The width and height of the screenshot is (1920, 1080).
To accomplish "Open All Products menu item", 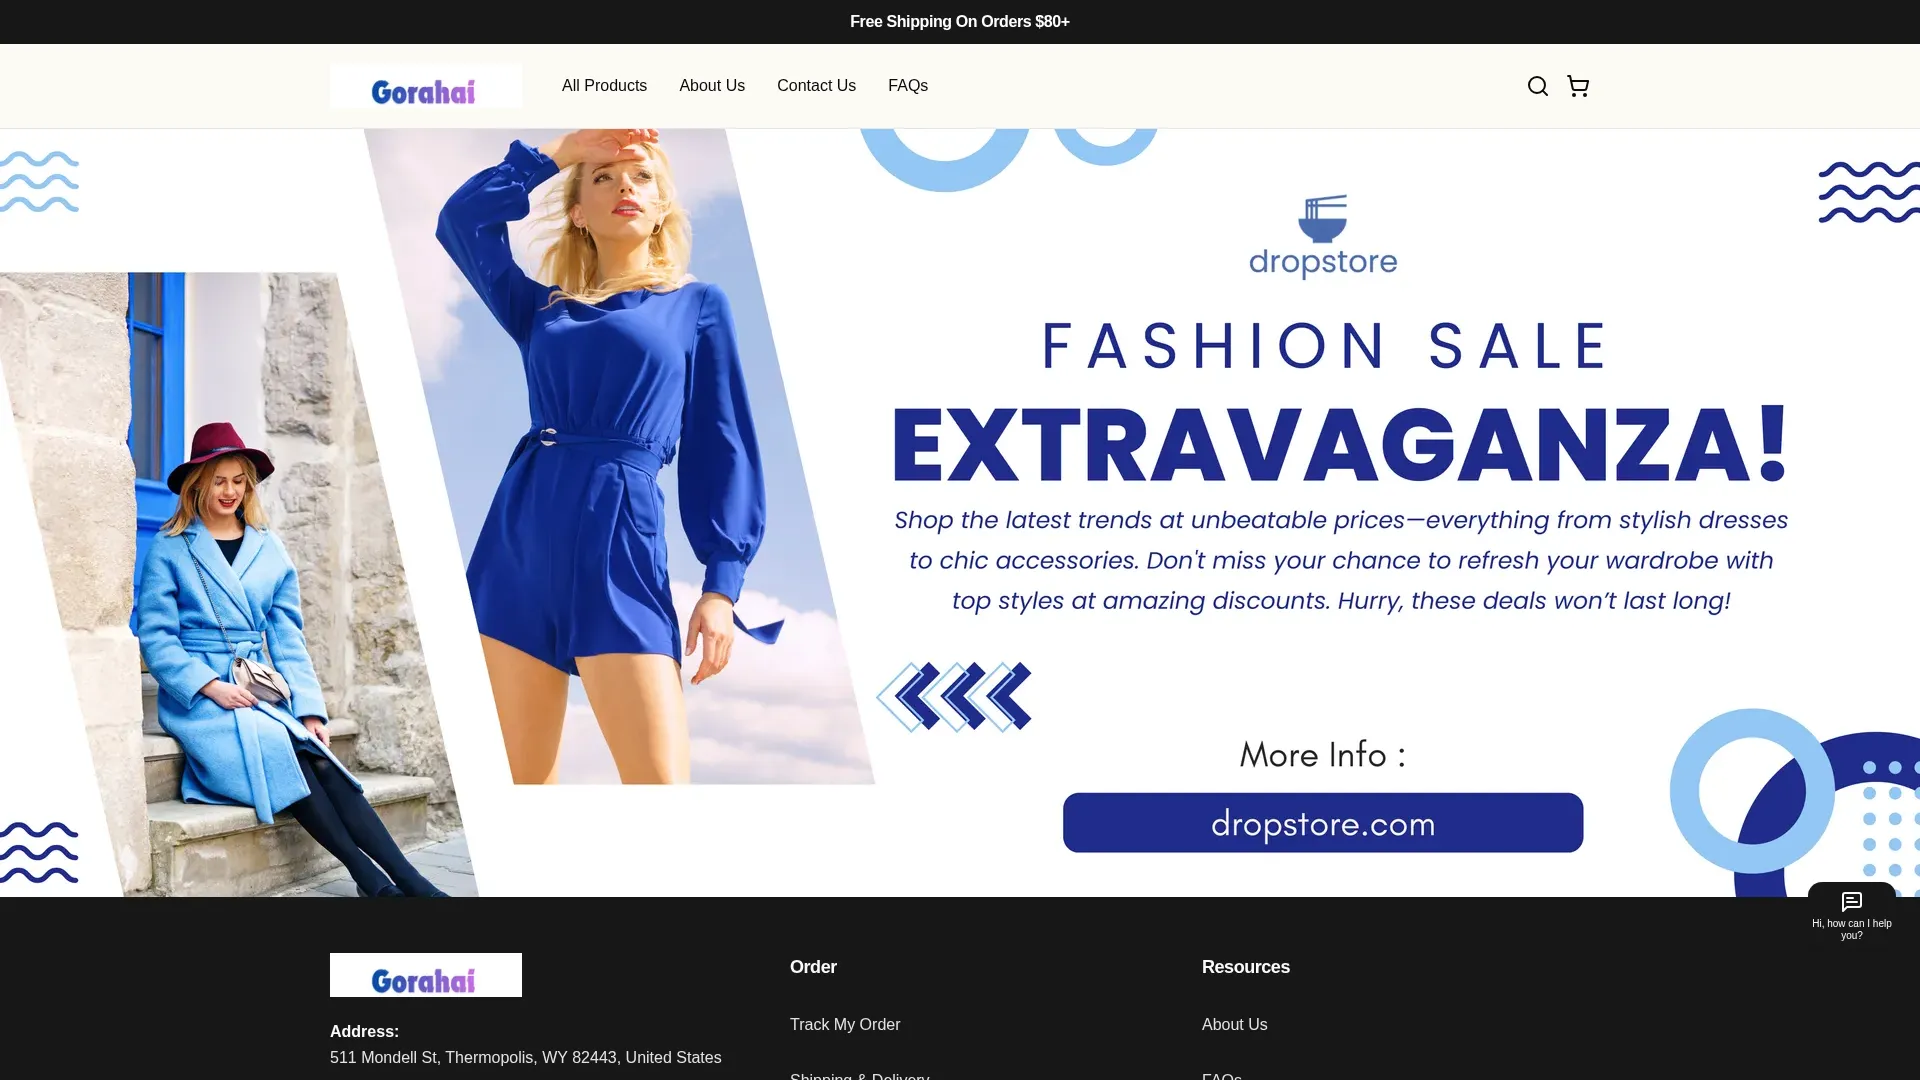I will click(x=604, y=86).
